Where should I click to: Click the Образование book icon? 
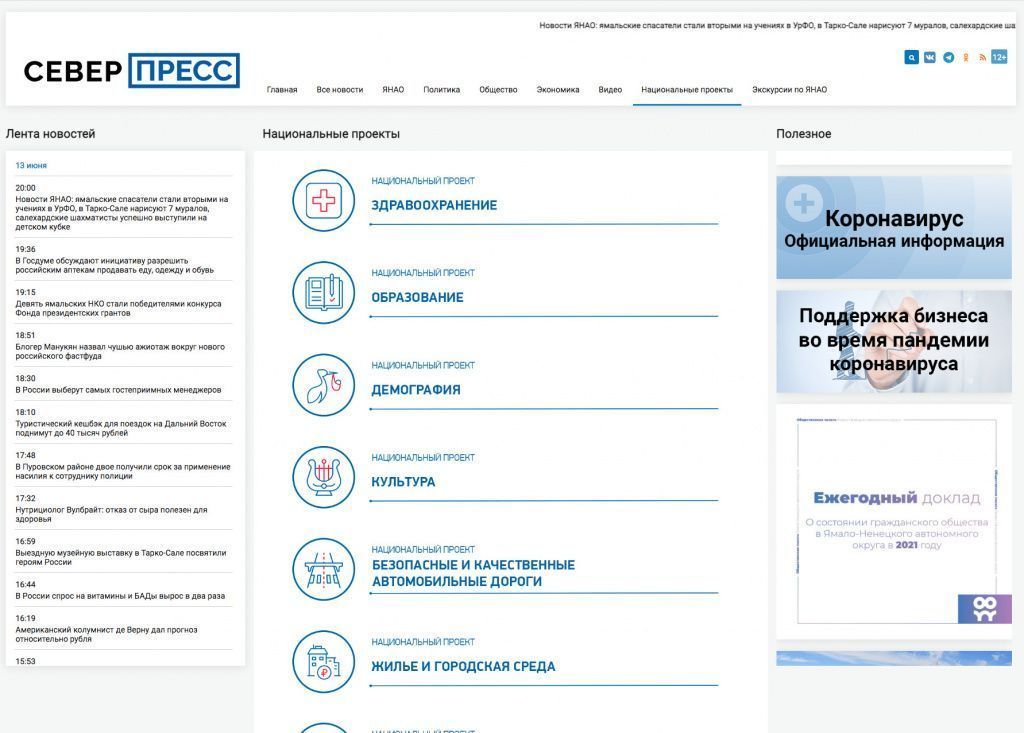click(323, 293)
